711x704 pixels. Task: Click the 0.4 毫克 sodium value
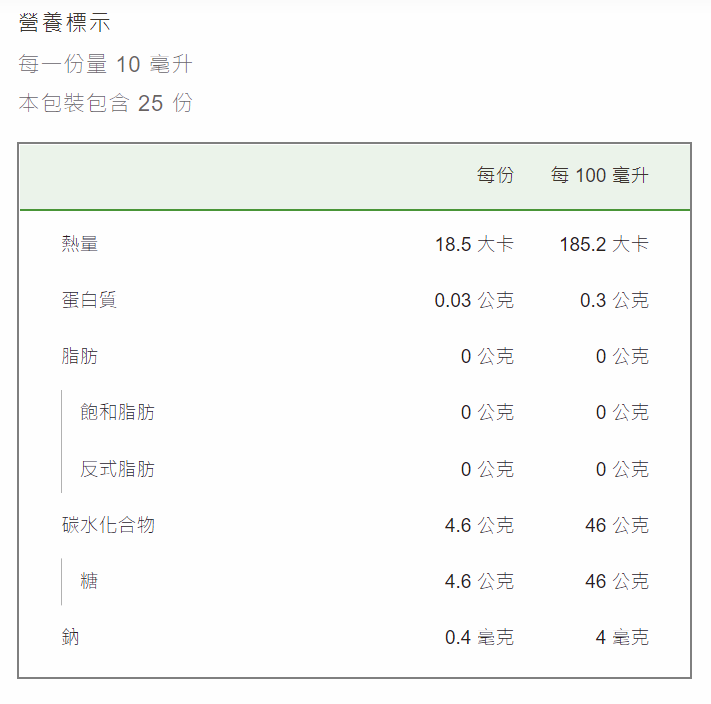coord(479,637)
